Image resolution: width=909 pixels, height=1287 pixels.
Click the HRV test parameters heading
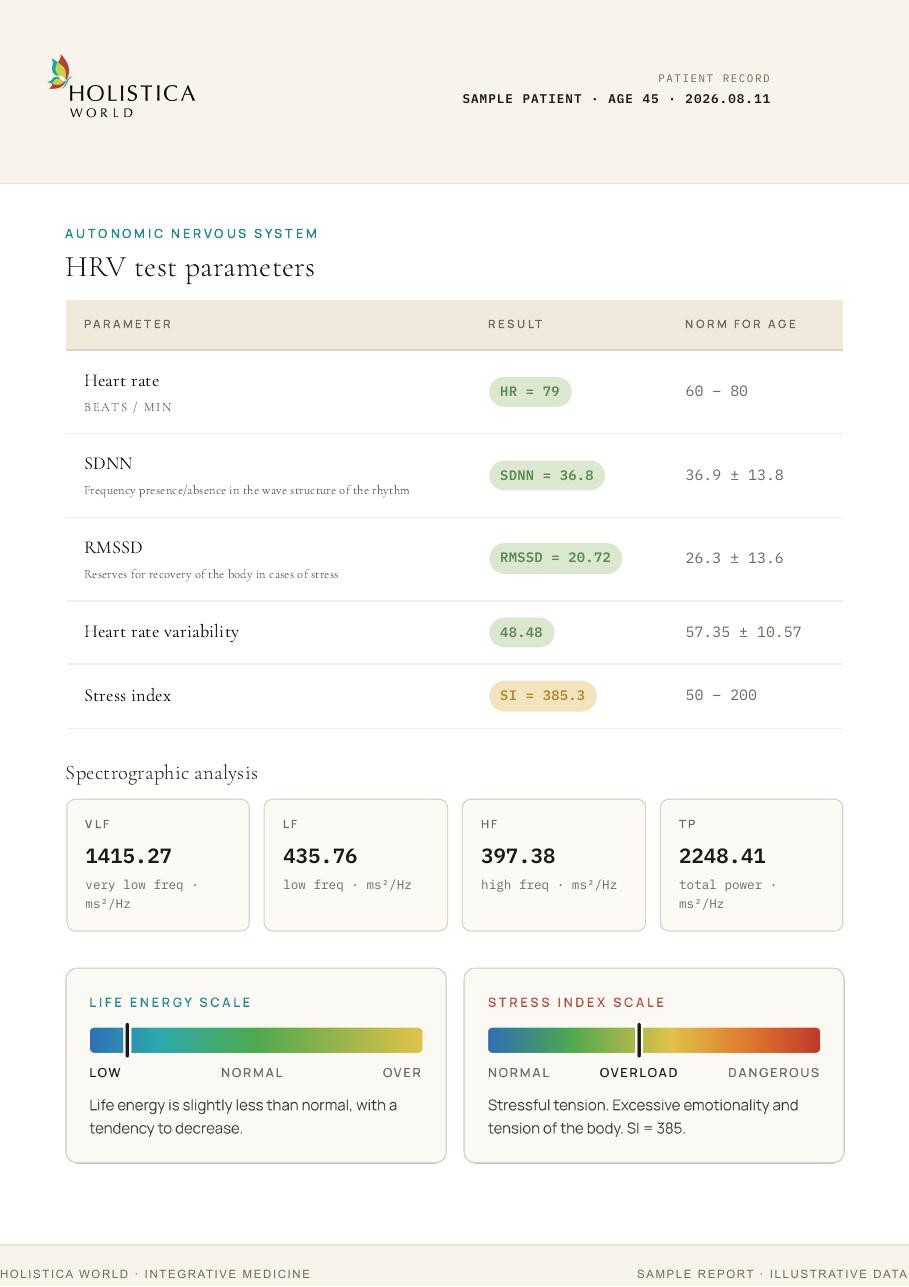point(190,268)
